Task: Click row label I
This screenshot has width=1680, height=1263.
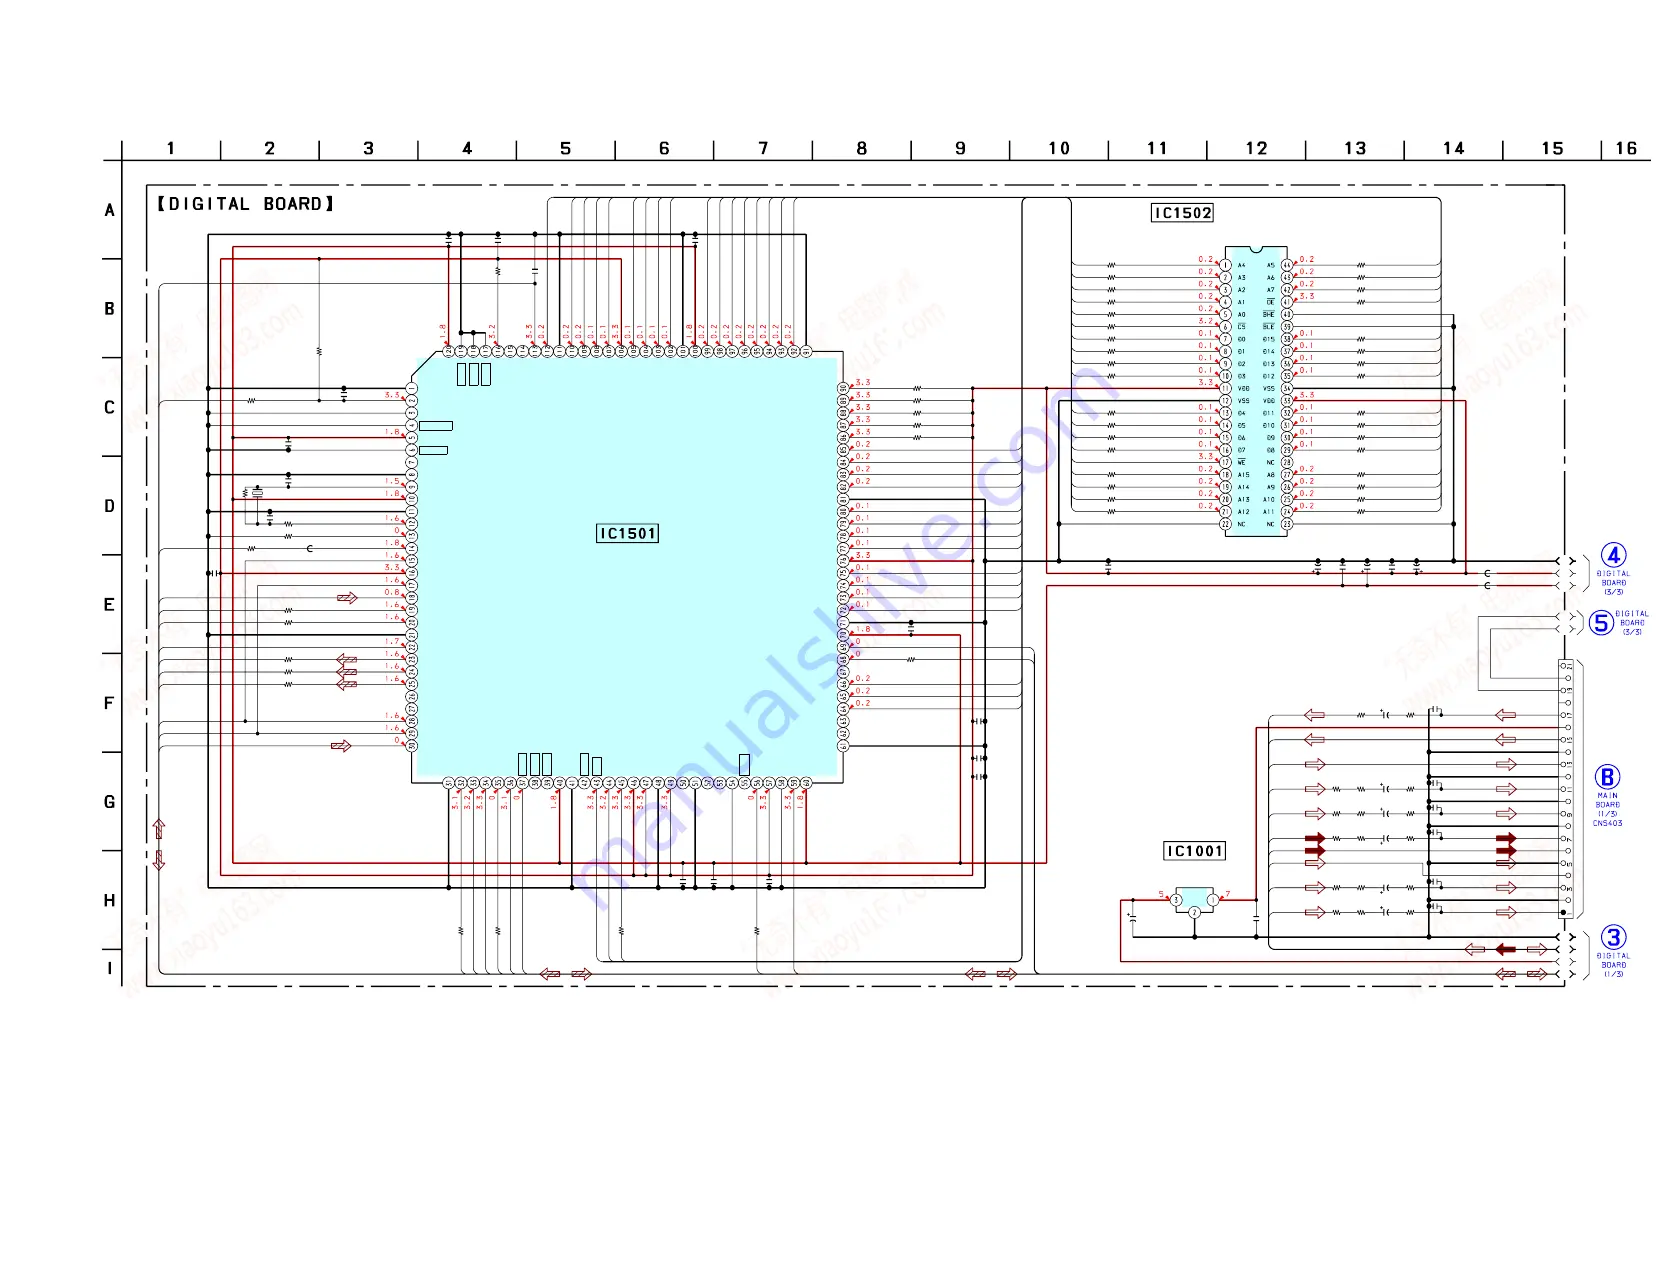Action: 110,968
